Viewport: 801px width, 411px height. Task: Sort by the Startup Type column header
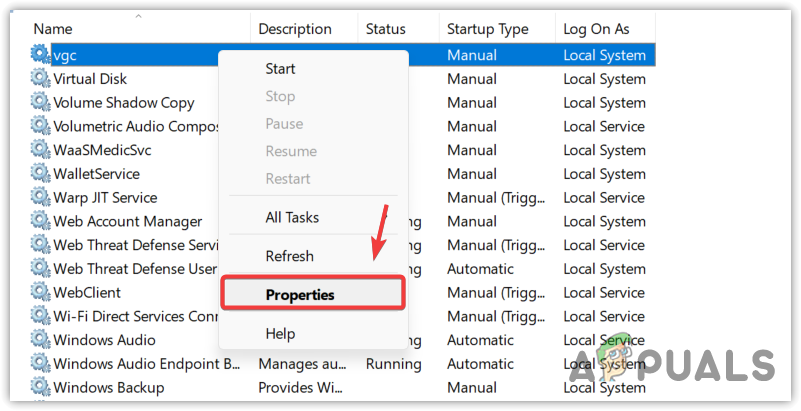pos(487,29)
